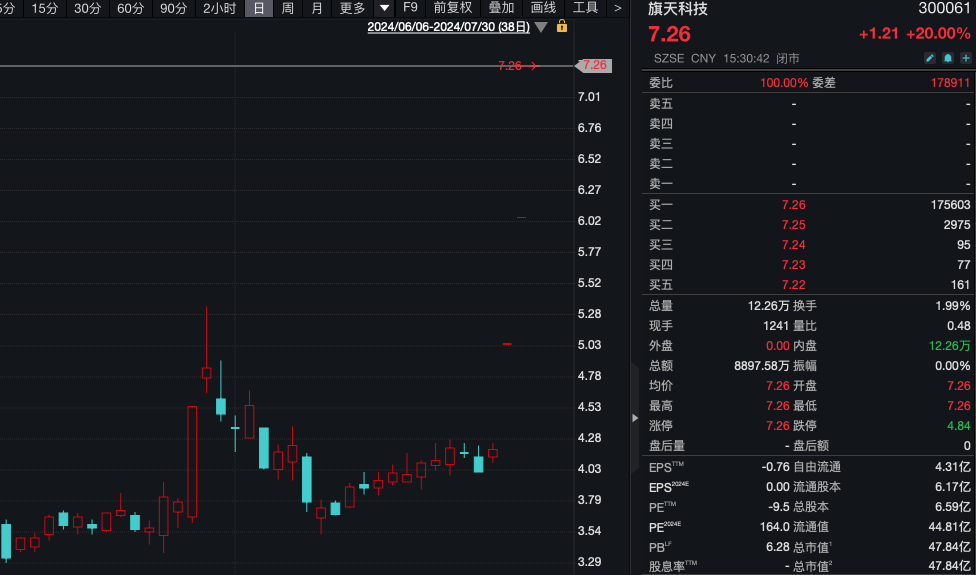Click the bell price alert icon
976x575 pixels.
(947, 59)
